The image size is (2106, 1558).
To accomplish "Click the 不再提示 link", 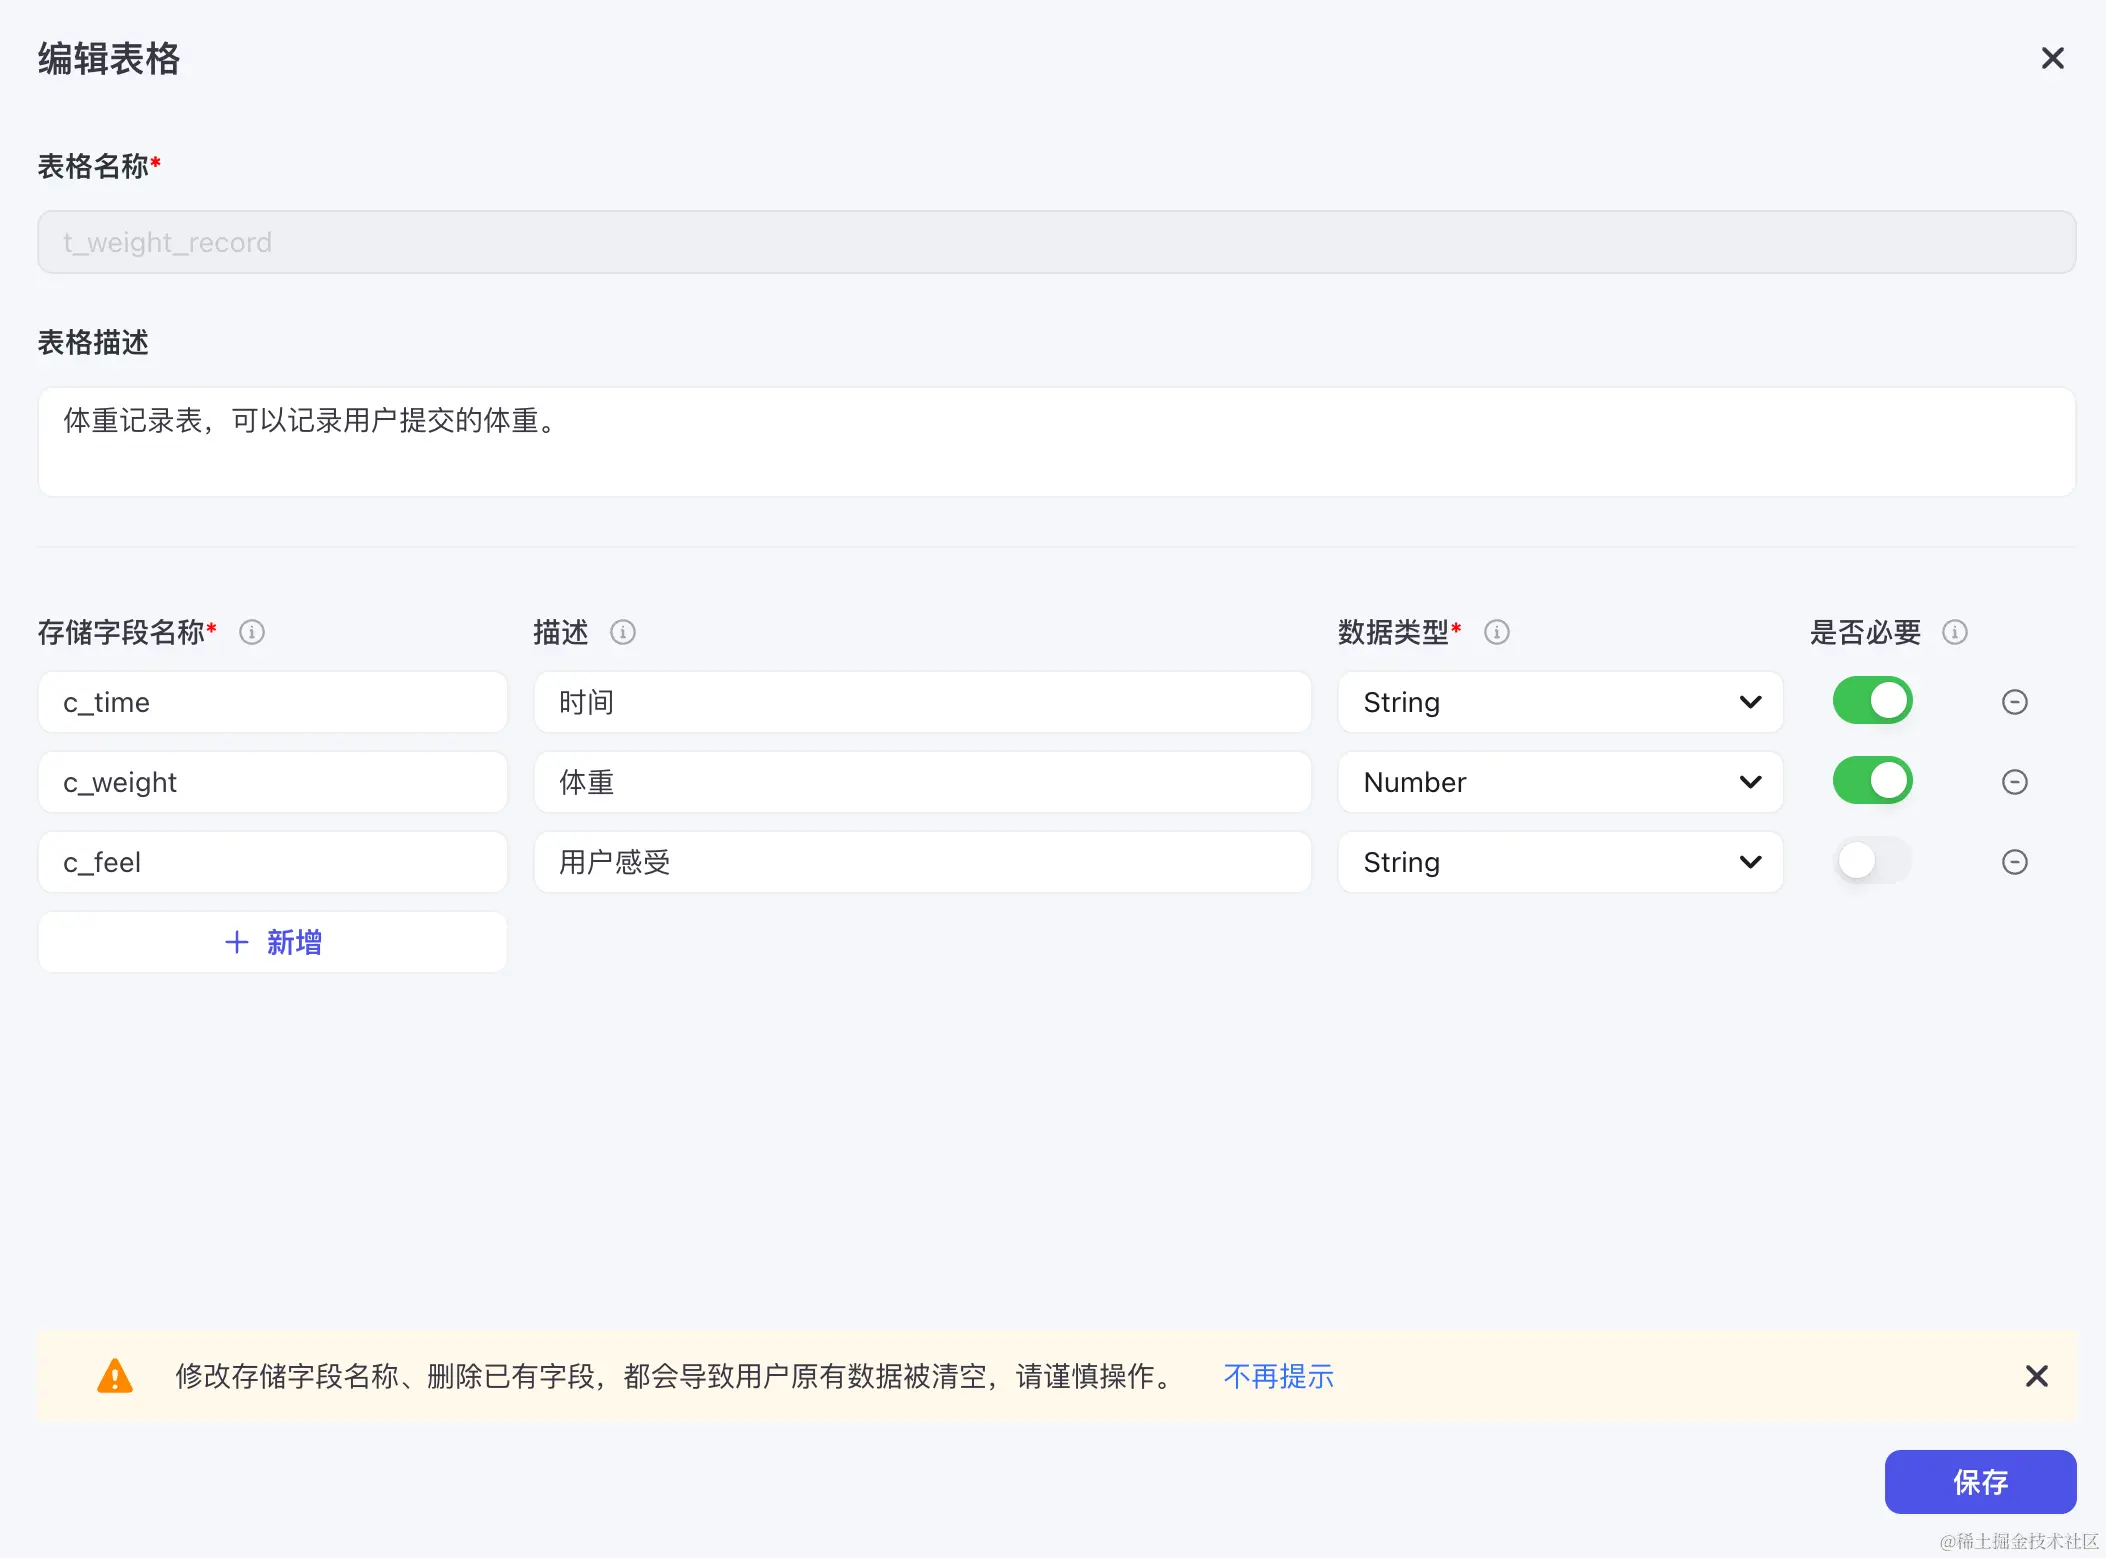I will click(x=1279, y=1377).
